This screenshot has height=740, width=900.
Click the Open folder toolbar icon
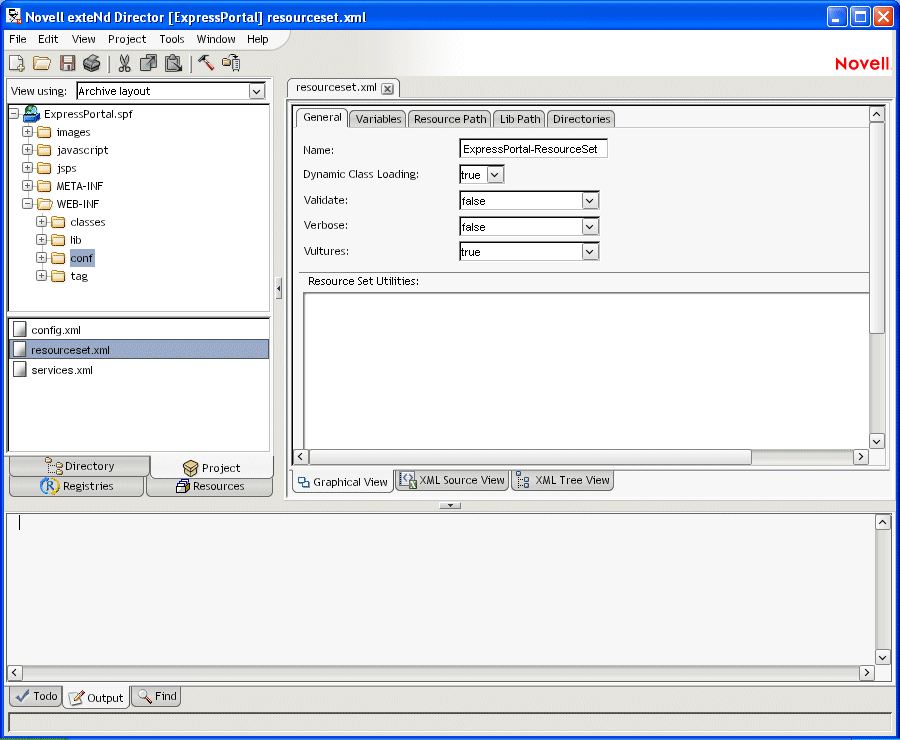point(42,64)
